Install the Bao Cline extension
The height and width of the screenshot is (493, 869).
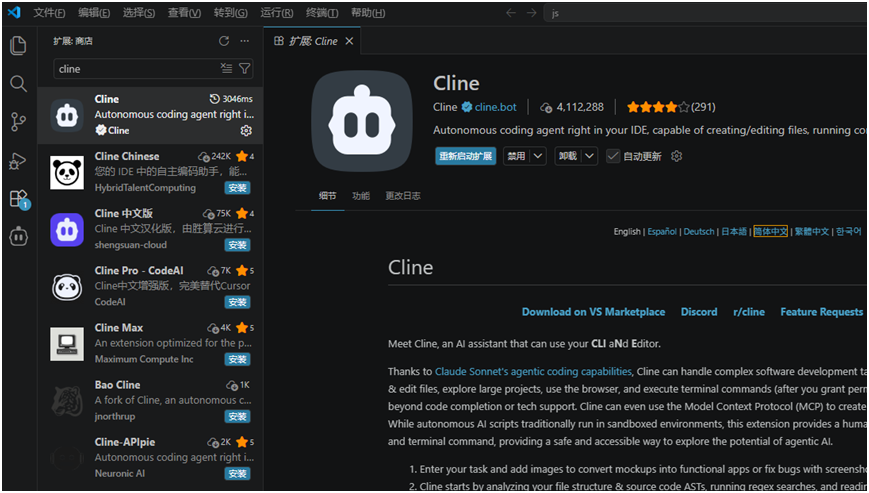point(237,416)
